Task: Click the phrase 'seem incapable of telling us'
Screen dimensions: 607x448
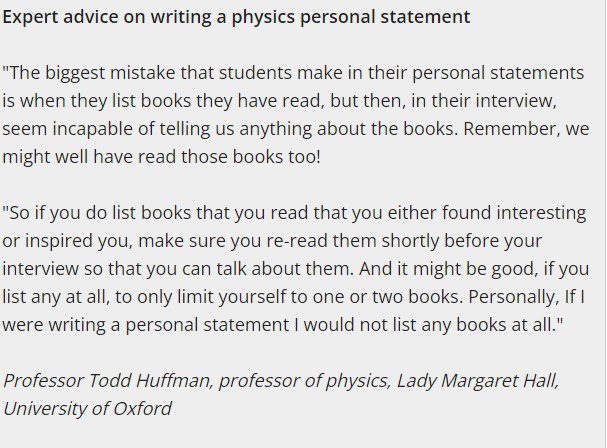Action: 118,129
